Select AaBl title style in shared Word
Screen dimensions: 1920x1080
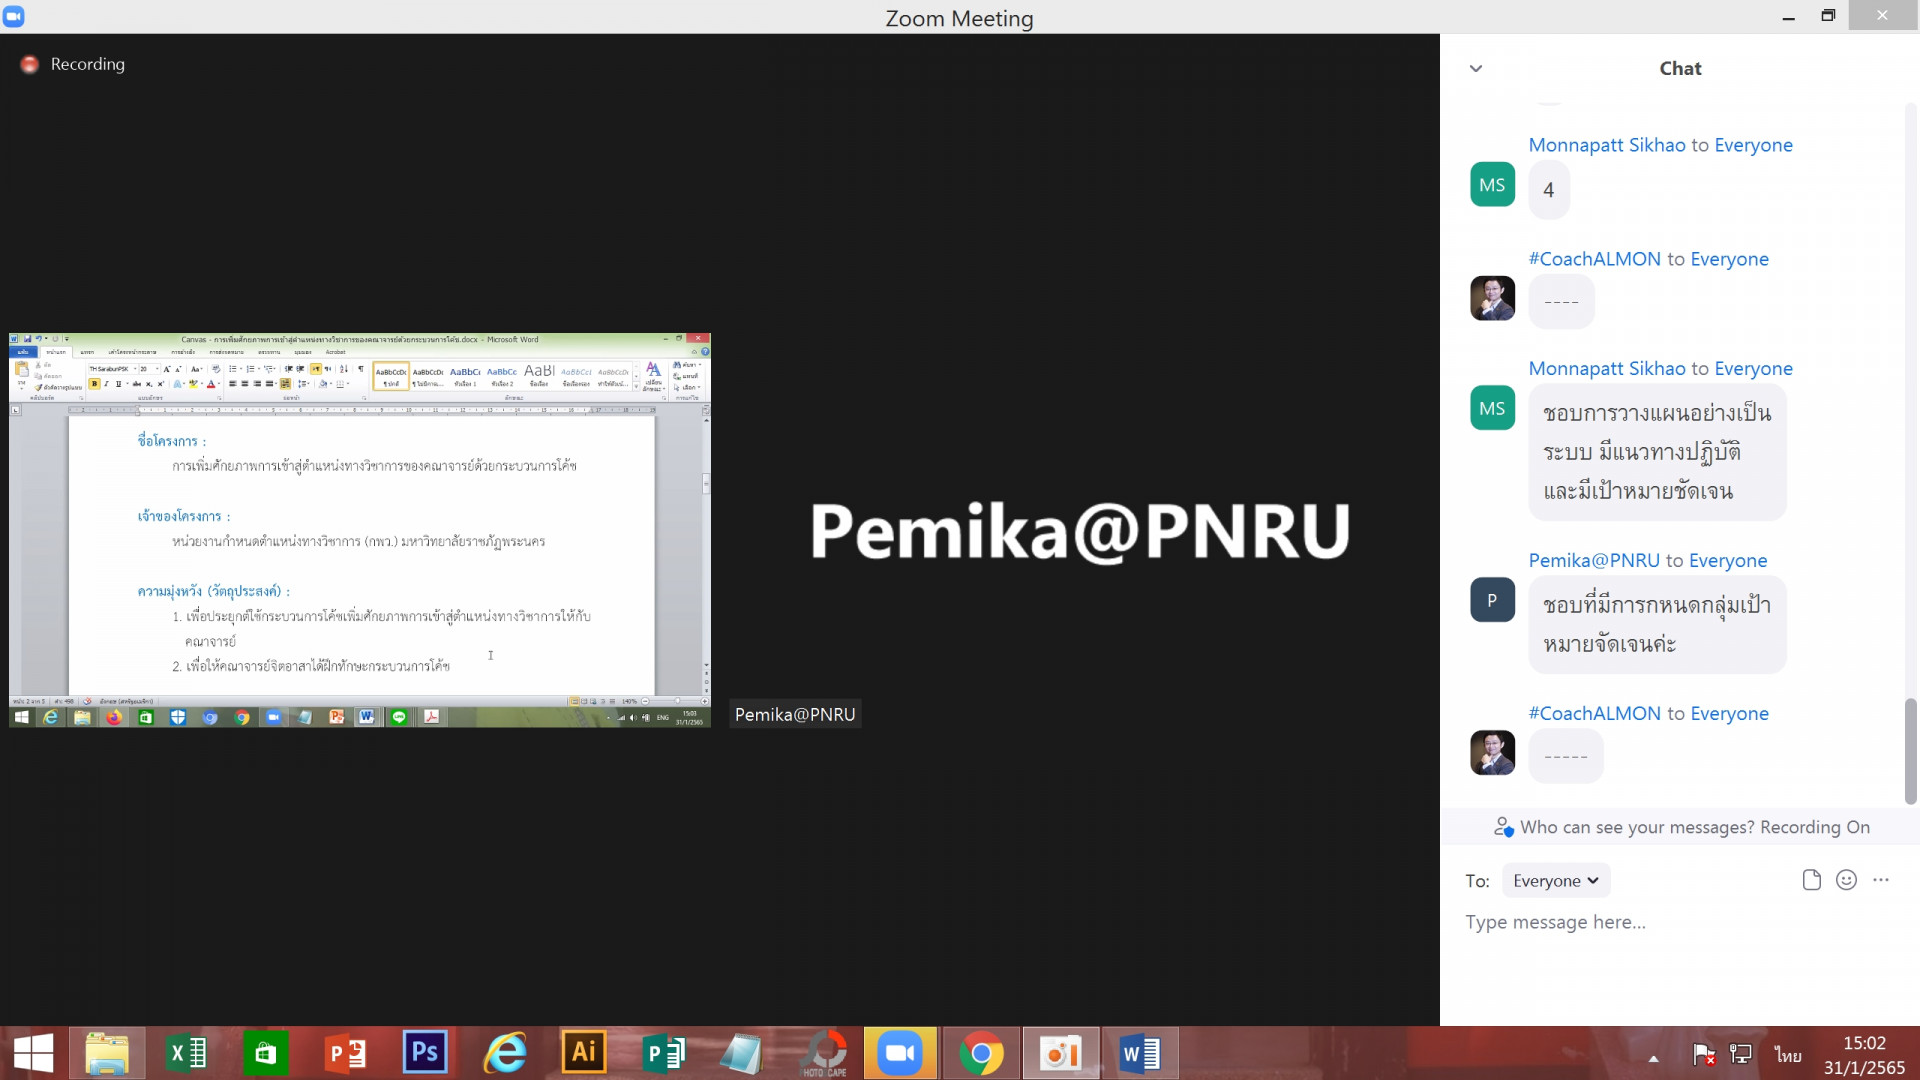pyautogui.click(x=539, y=376)
